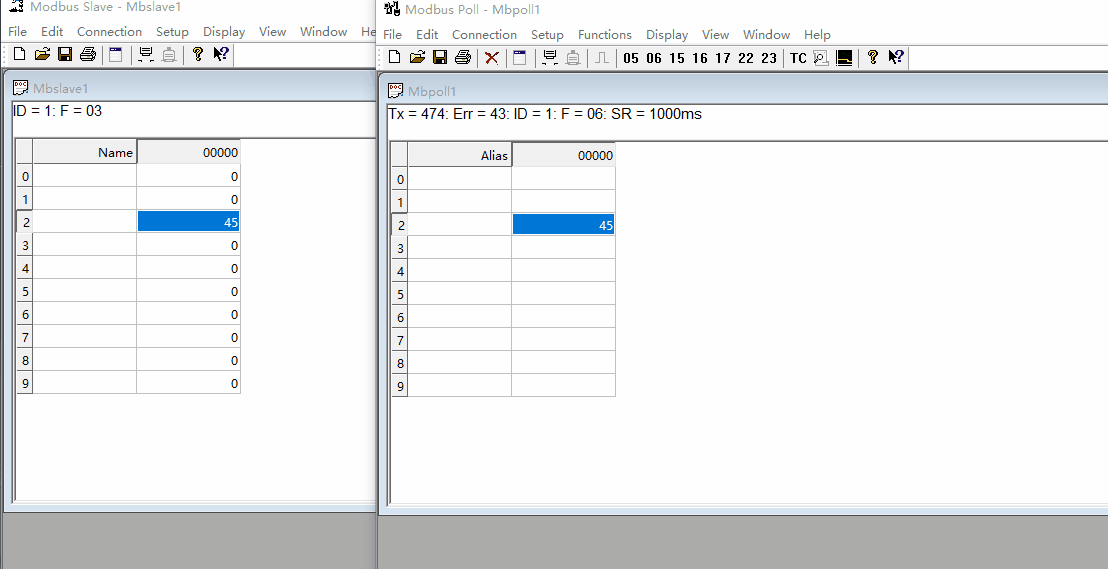Click the Connect icon in Modbus Slave toolbar

pyautogui.click(x=146, y=54)
